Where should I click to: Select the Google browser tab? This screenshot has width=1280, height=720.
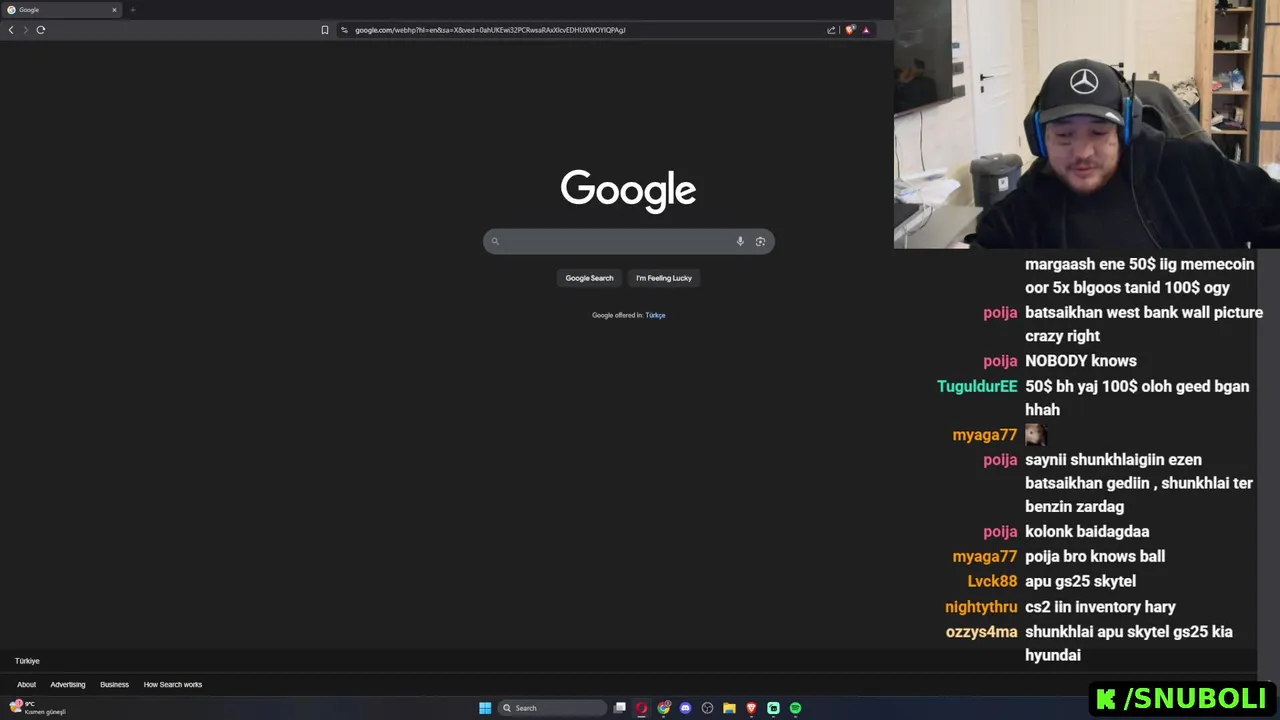click(x=60, y=10)
